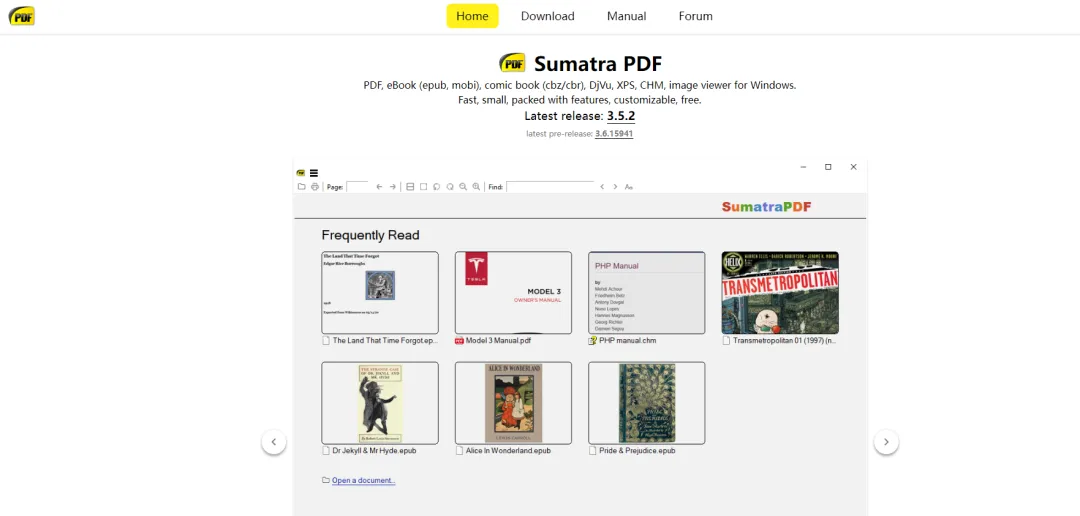Open the pre-release 3.6.15941 link

(x=614, y=134)
